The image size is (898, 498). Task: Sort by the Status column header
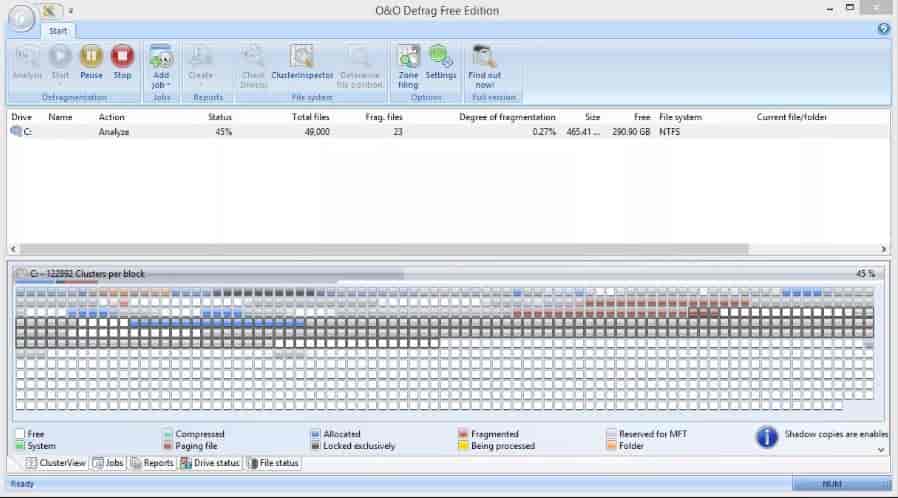pyautogui.click(x=220, y=117)
